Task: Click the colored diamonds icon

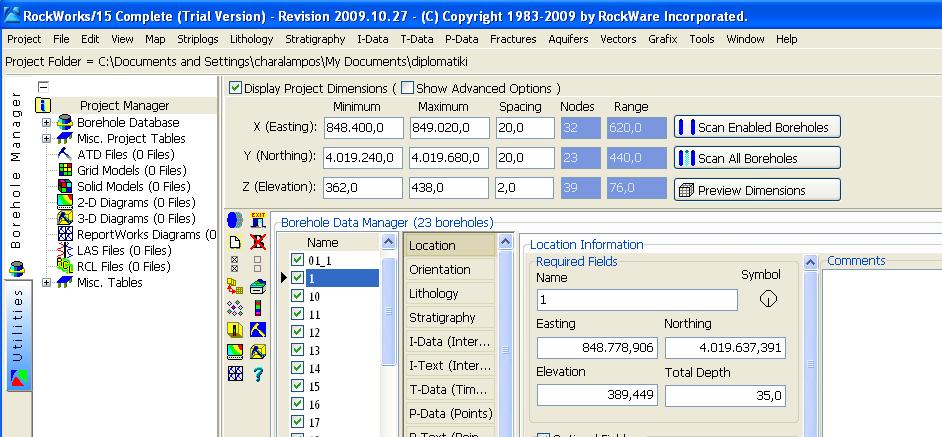Action: (x=235, y=308)
